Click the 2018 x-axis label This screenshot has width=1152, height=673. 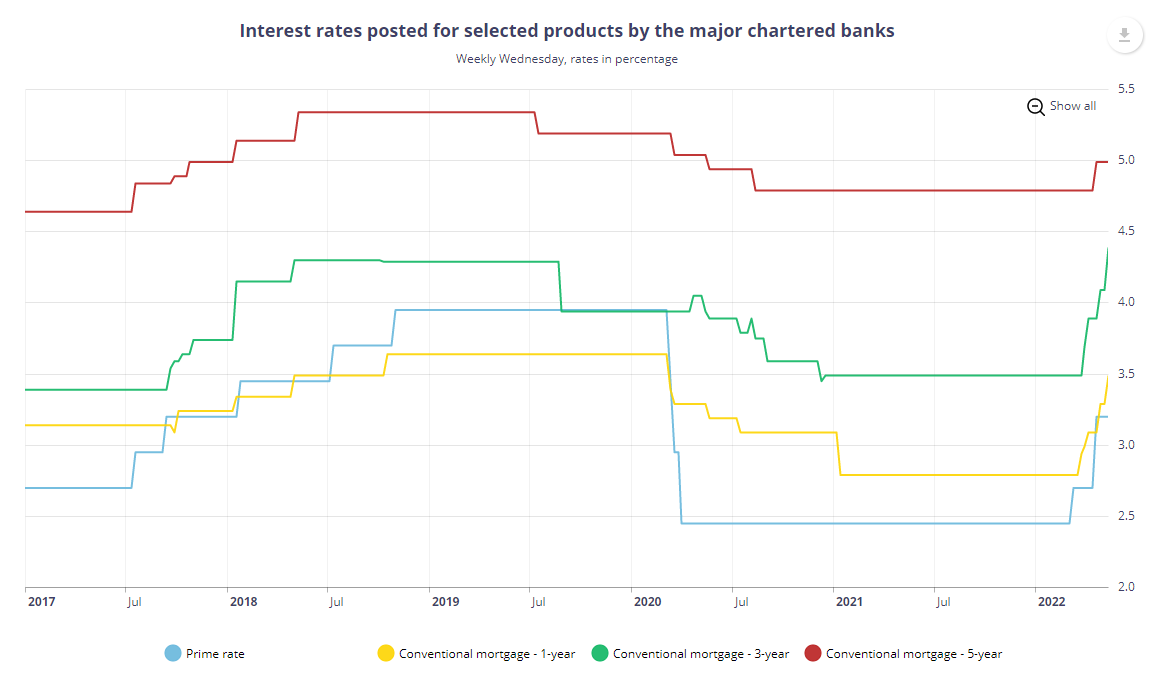tap(243, 602)
